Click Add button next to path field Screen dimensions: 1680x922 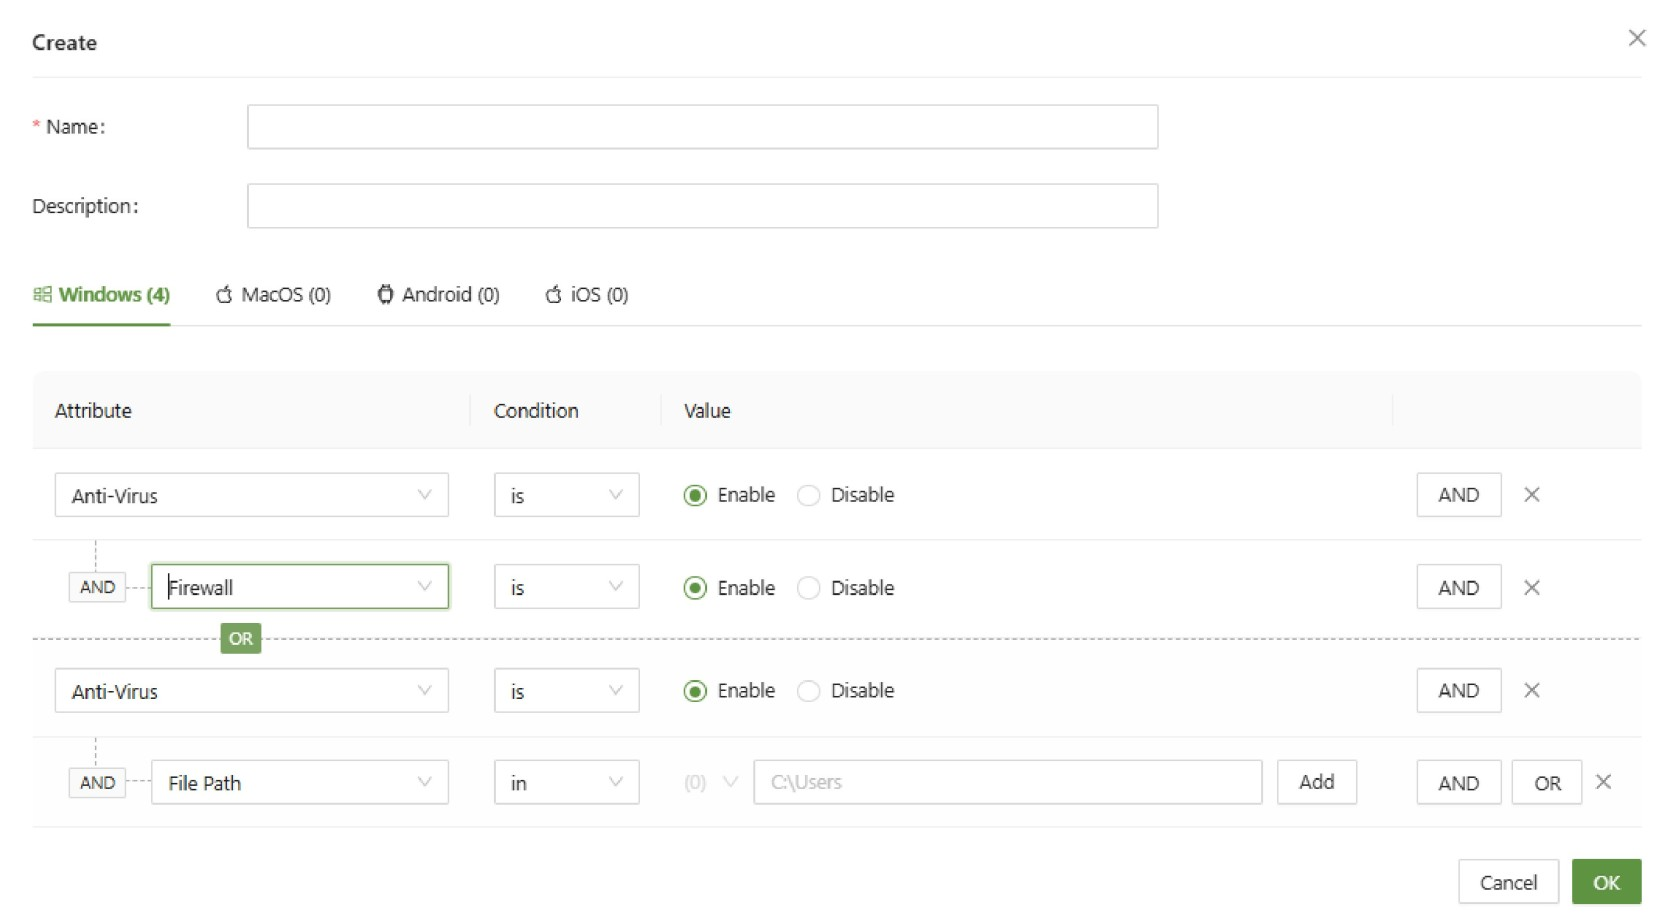pos(1316,782)
